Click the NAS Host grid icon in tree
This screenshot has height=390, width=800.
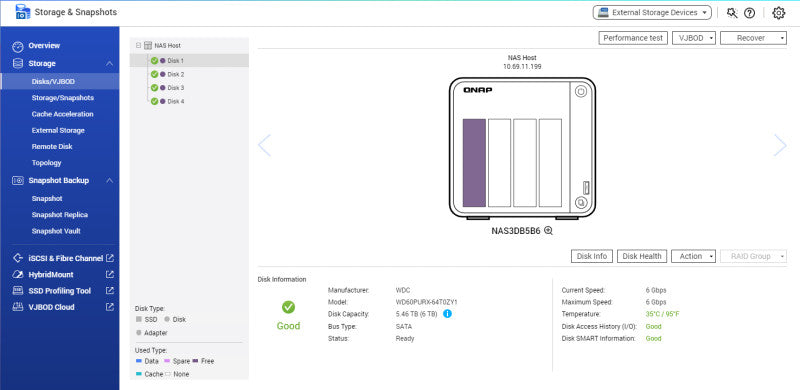coord(148,45)
